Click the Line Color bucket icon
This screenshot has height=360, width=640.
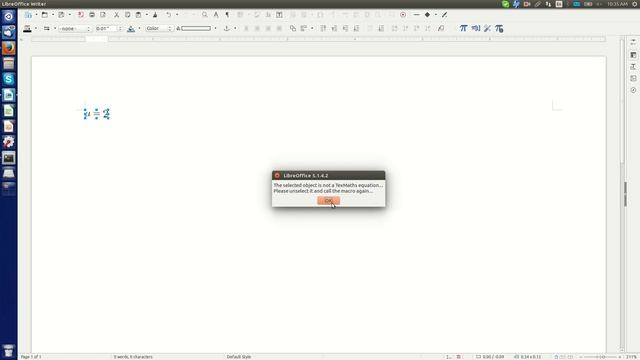pyautogui.click(x=131, y=28)
